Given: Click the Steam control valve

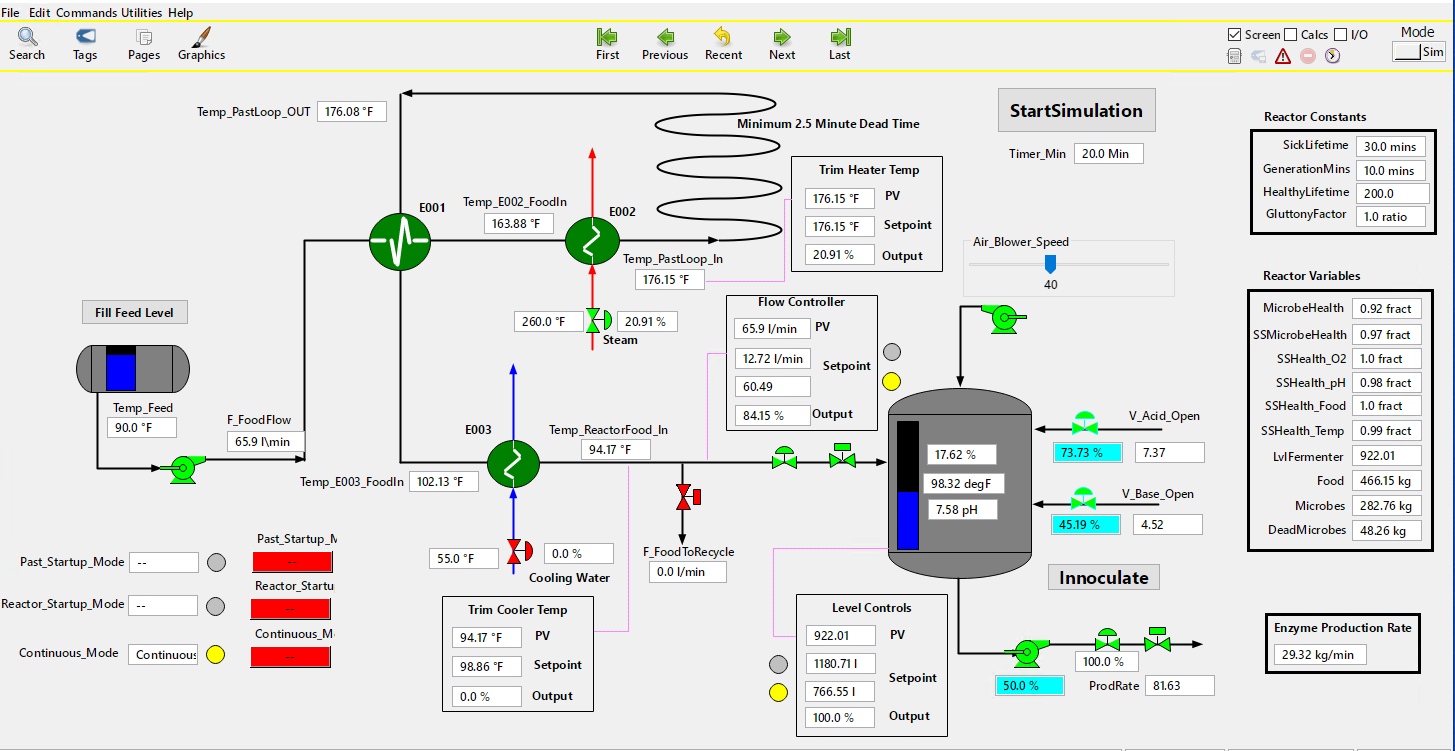Looking at the screenshot, I should pos(599,321).
